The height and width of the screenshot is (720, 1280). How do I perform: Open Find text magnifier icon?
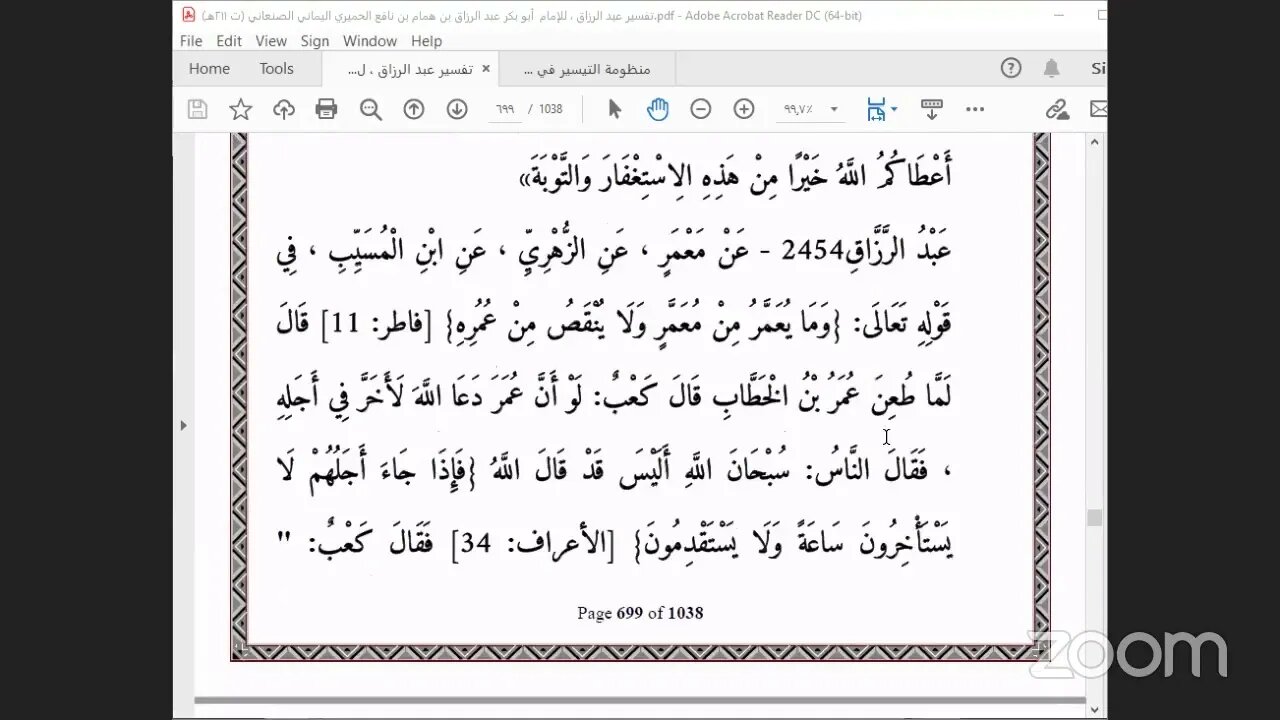click(x=371, y=110)
